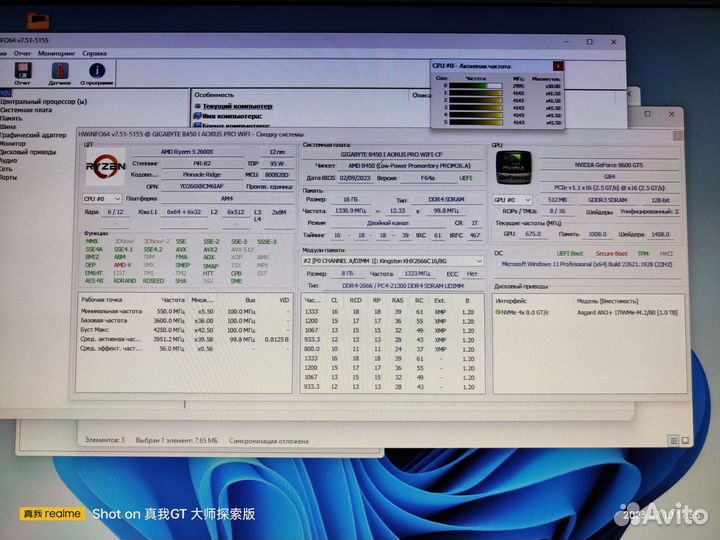Click the DDR4 SDRAM memory type field

(446, 200)
